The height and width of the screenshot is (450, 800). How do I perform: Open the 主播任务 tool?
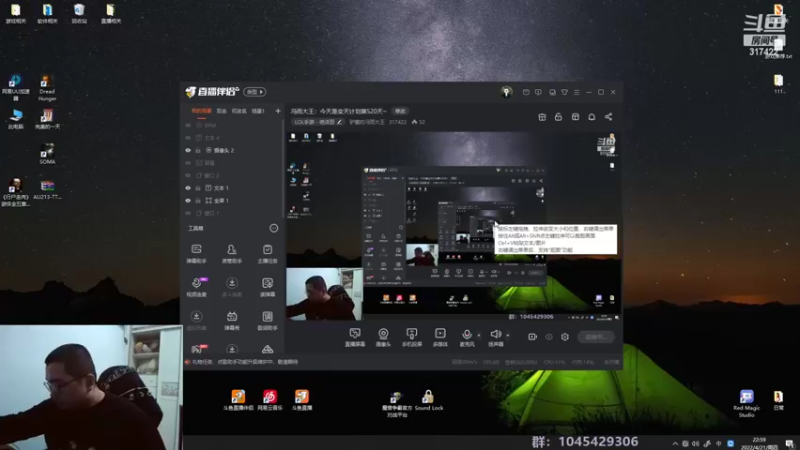point(267,253)
